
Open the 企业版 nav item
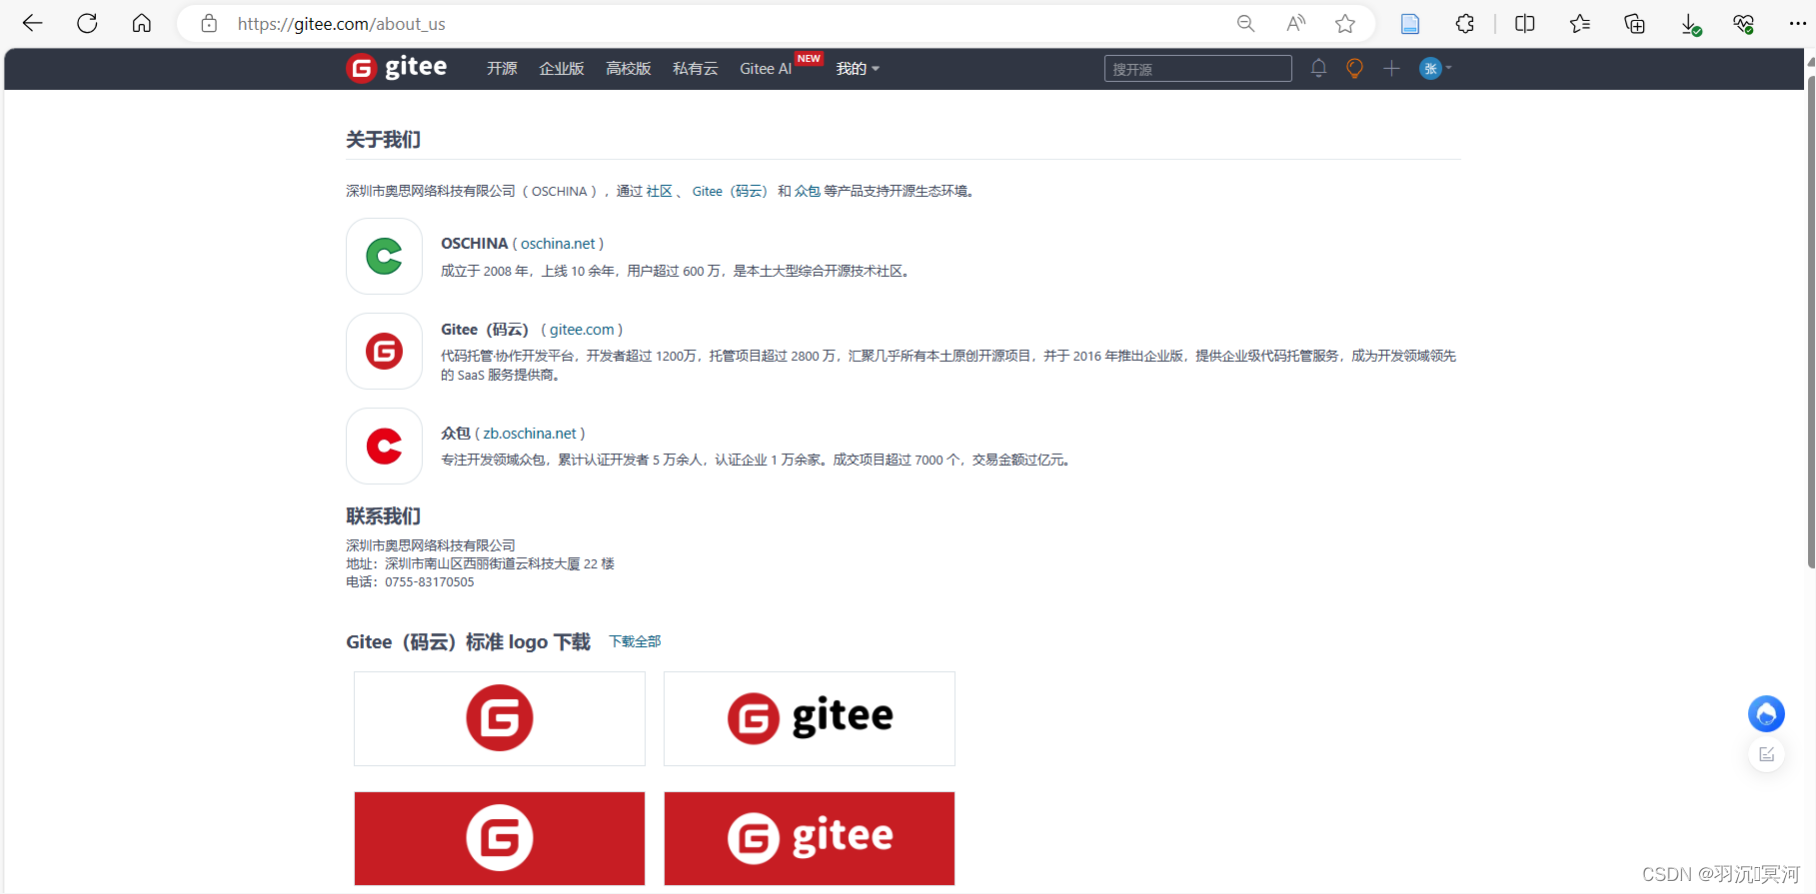(561, 68)
